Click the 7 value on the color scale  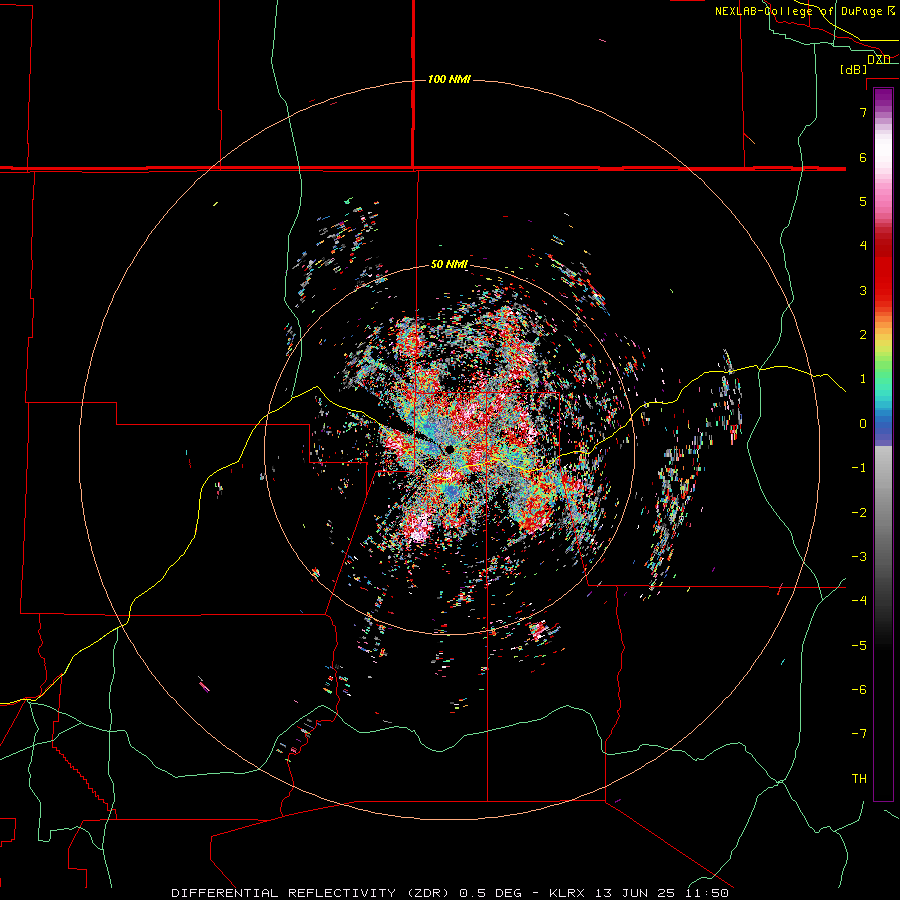point(863,112)
